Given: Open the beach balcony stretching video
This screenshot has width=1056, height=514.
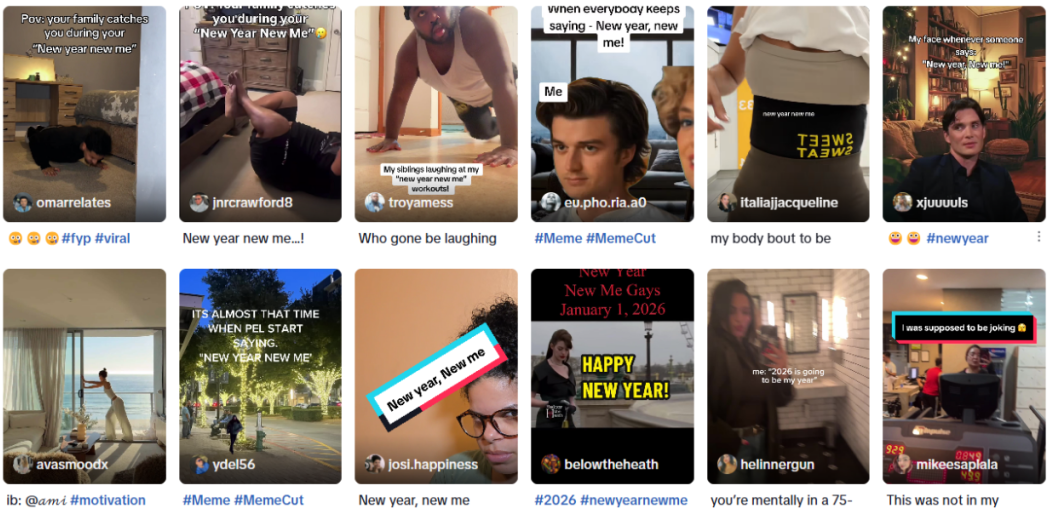Looking at the screenshot, I should (x=84, y=376).
